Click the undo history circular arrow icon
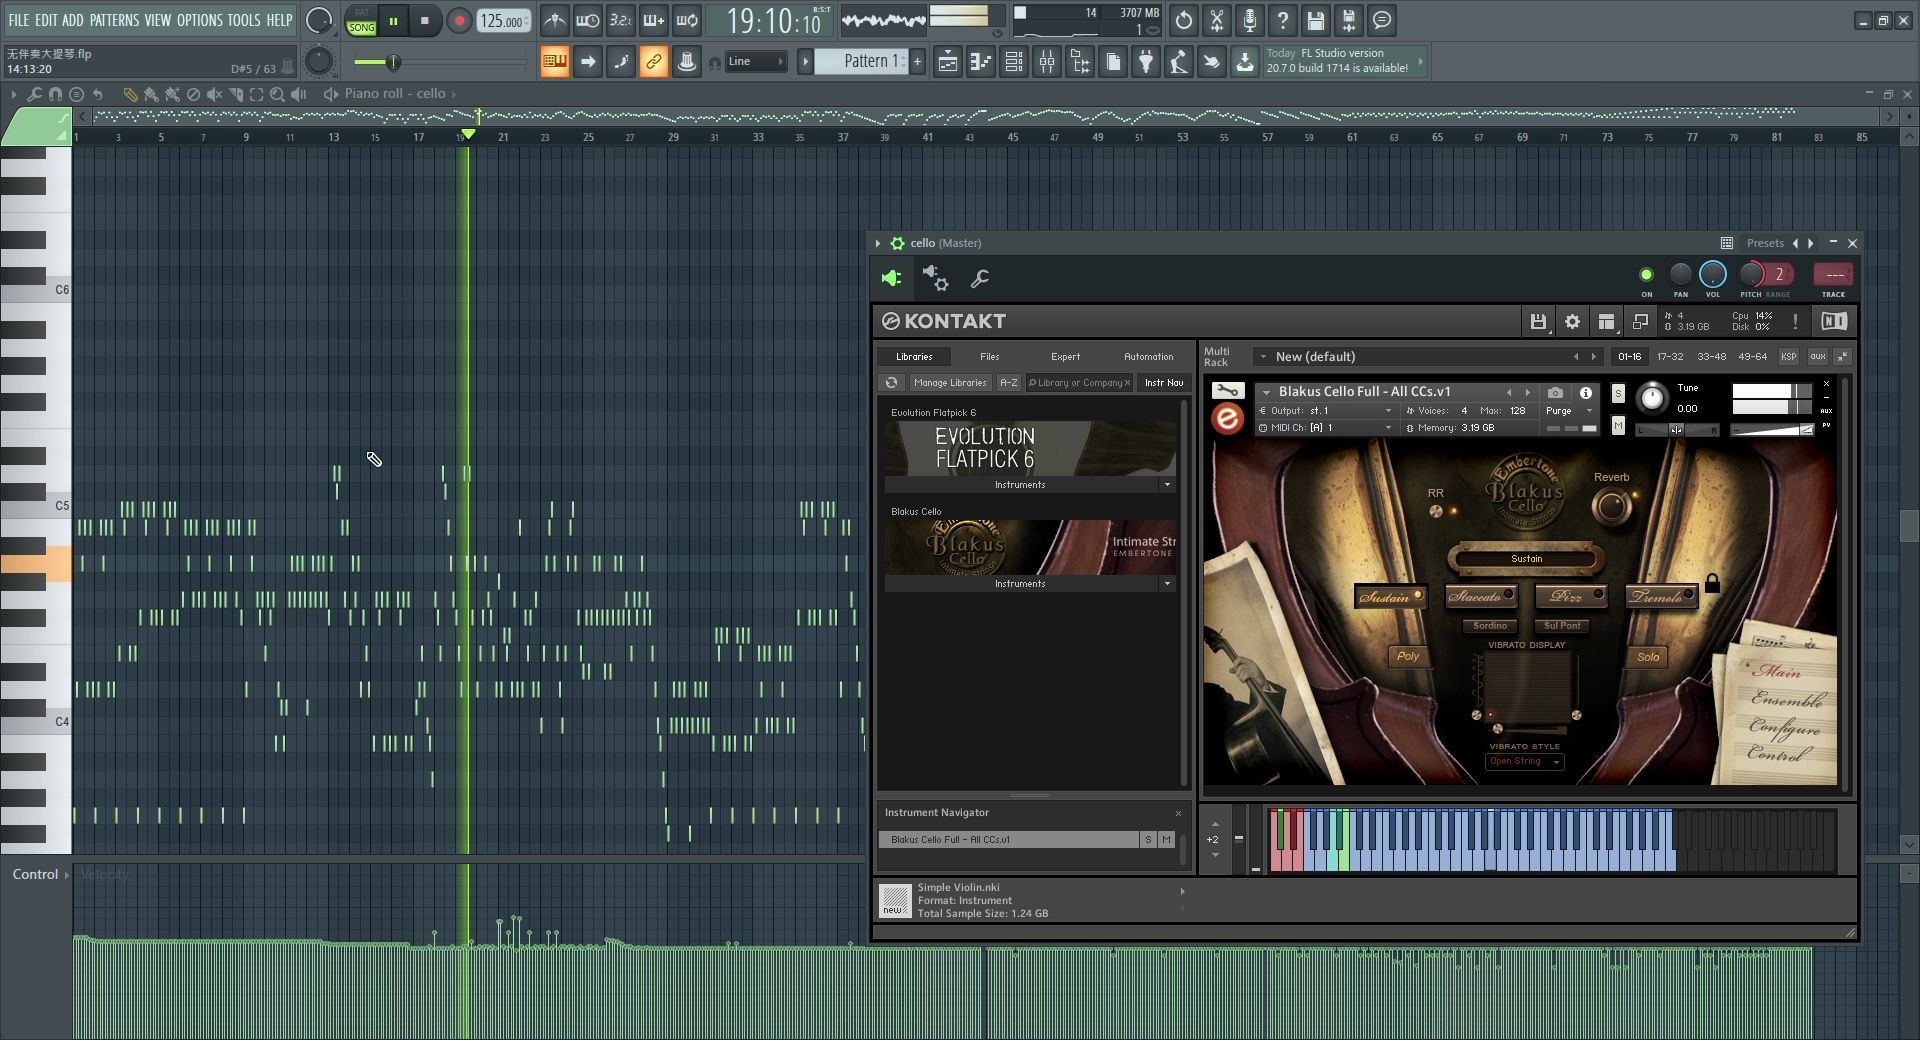This screenshot has height=1040, width=1920. (1184, 20)
